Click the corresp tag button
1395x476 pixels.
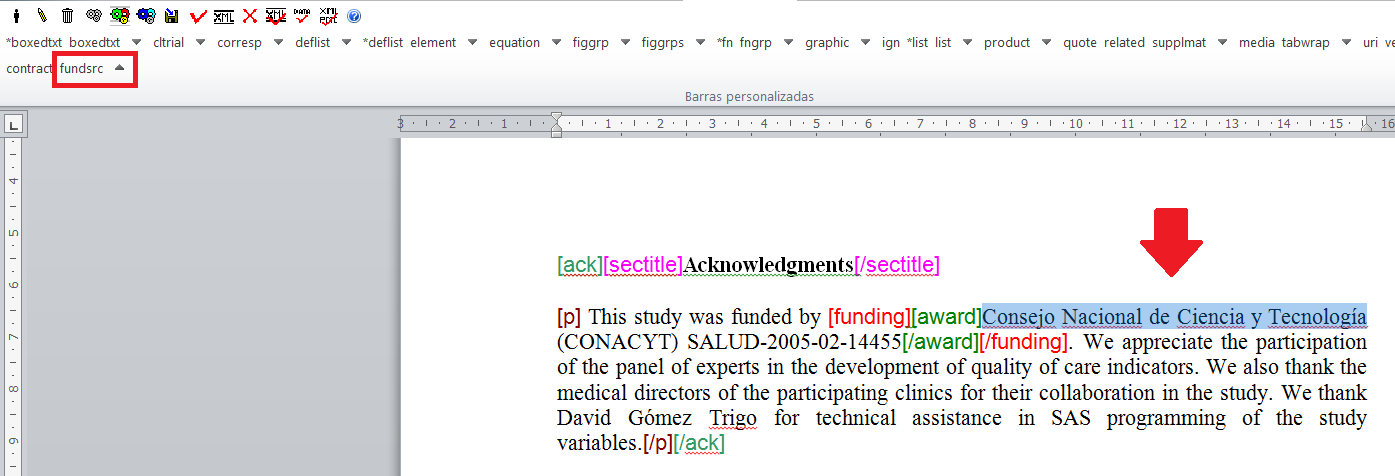239,43
